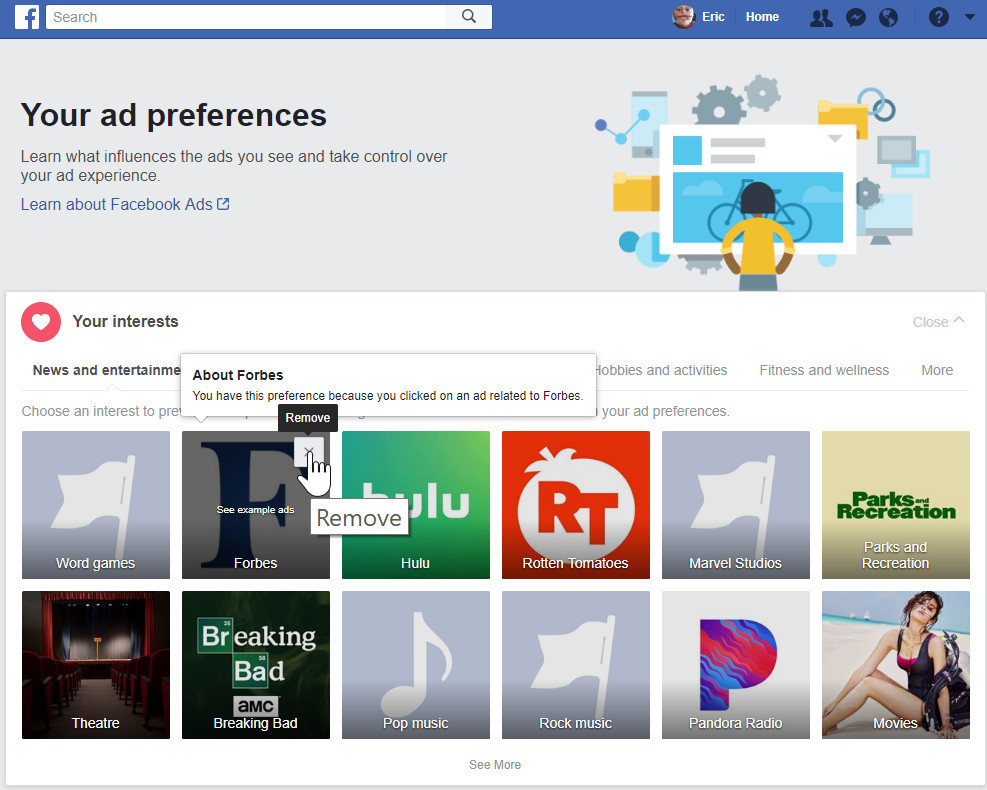This screenshot has width=987, height=790.
Task: Select the Fitness and wellness tab
Action: tap(824, 370)
